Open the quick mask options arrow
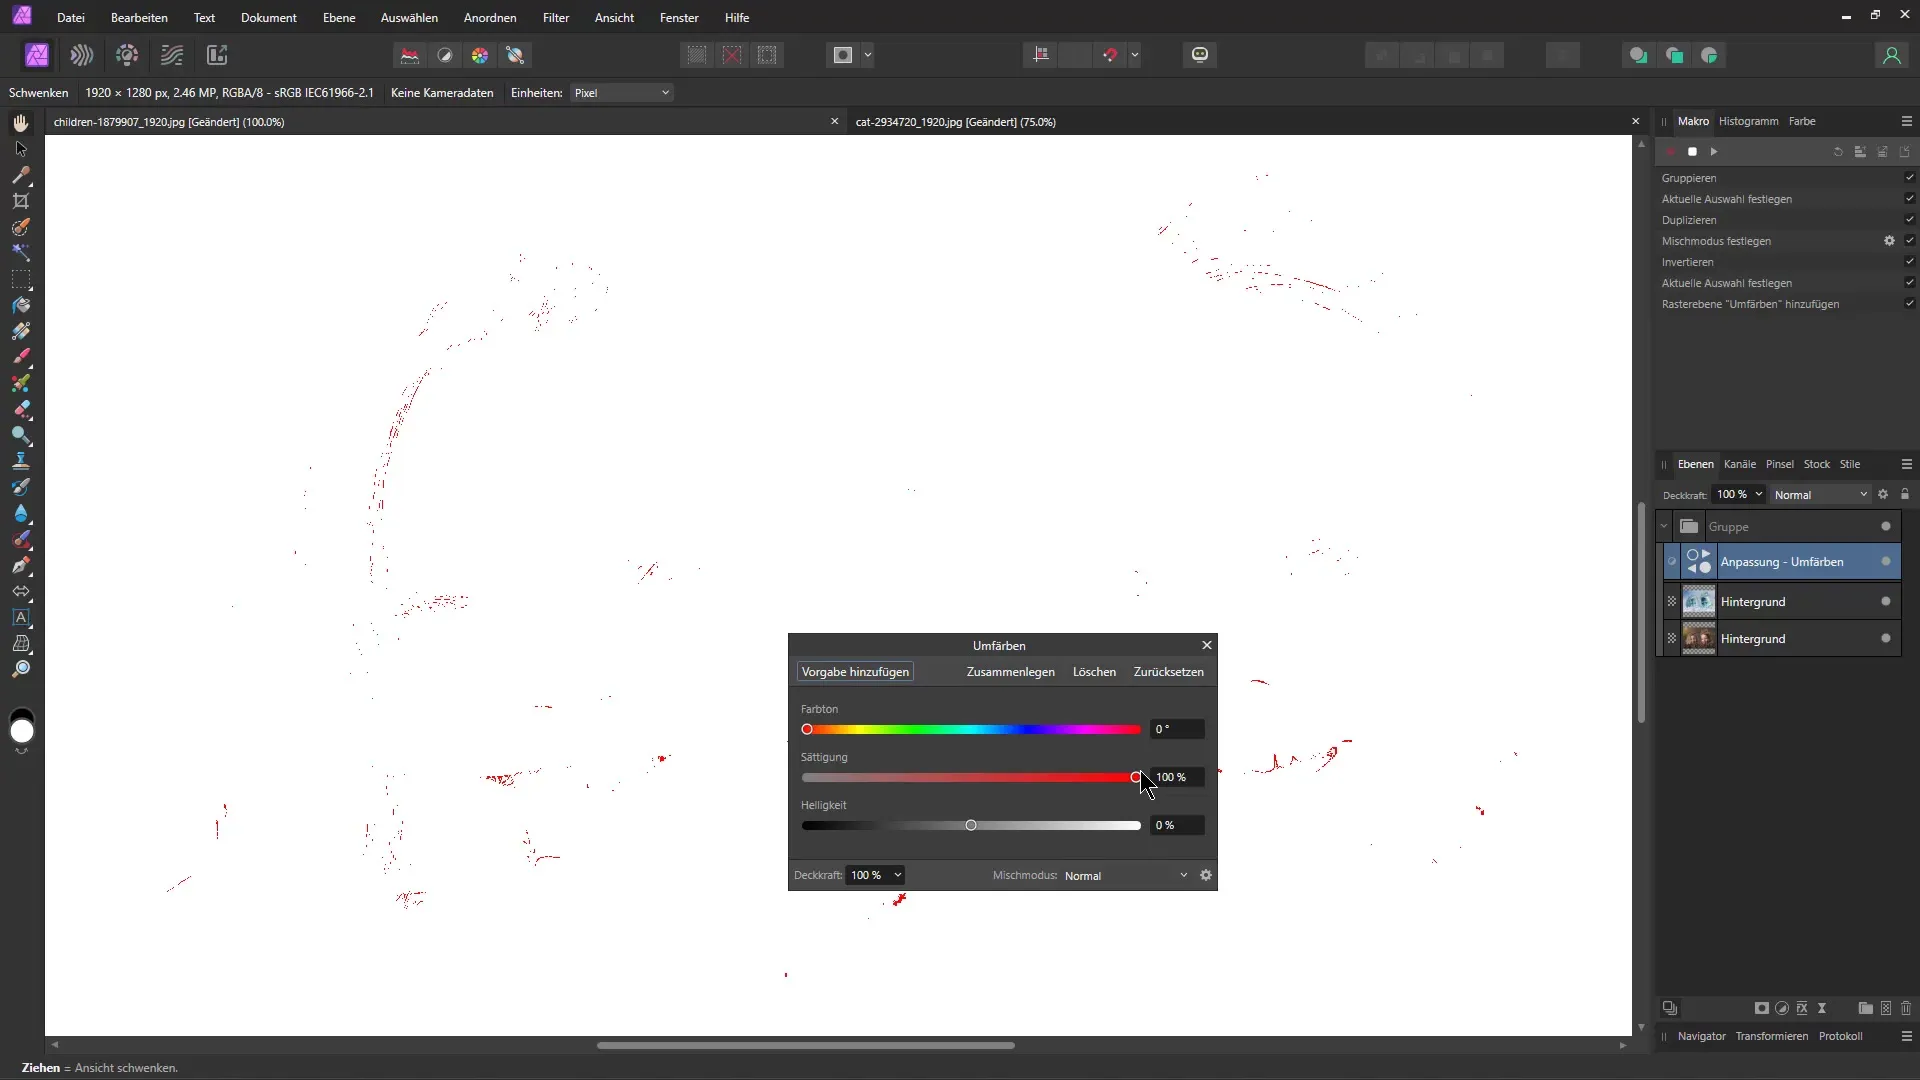 [868, 55]
